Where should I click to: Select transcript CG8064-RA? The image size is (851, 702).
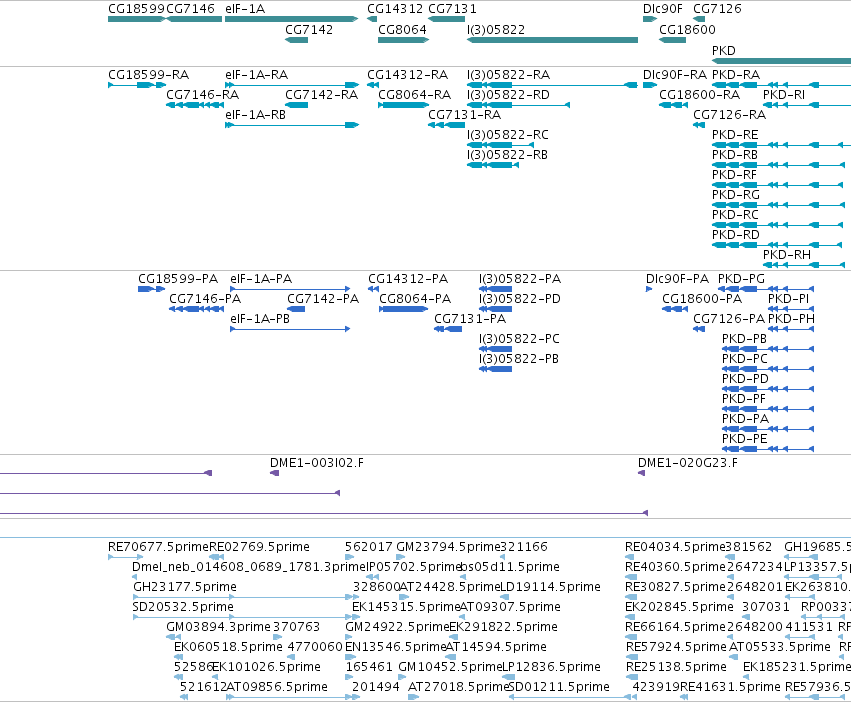click(415, 95)
